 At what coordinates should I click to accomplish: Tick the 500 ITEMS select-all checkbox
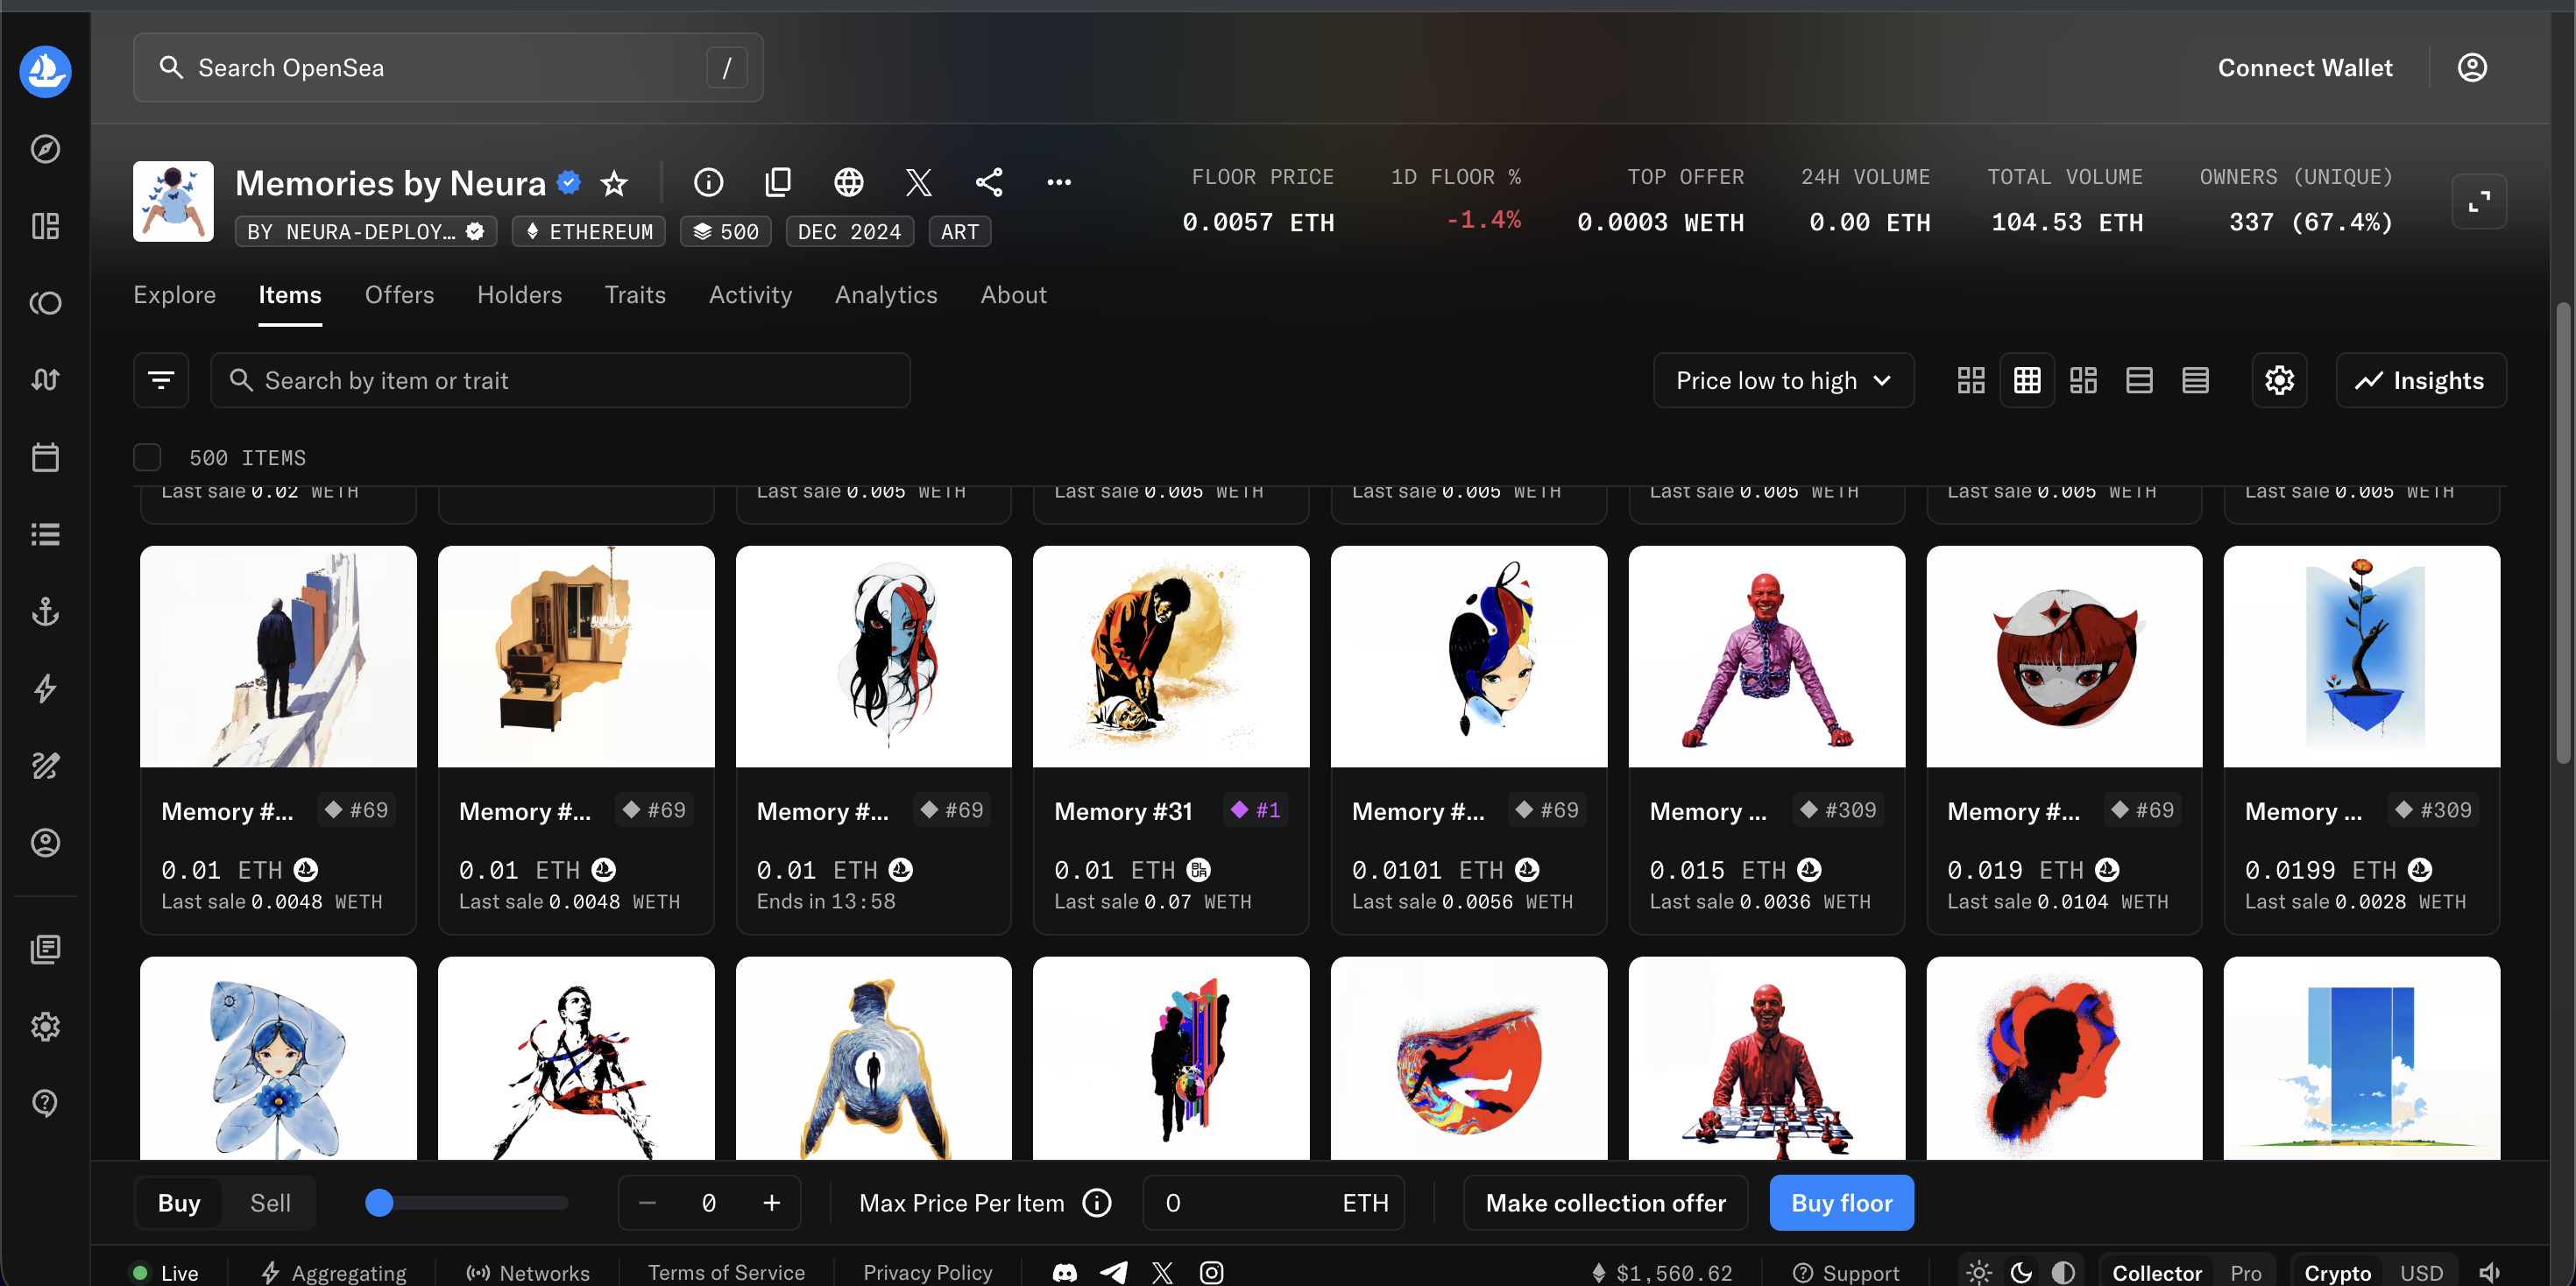point(147,457)
